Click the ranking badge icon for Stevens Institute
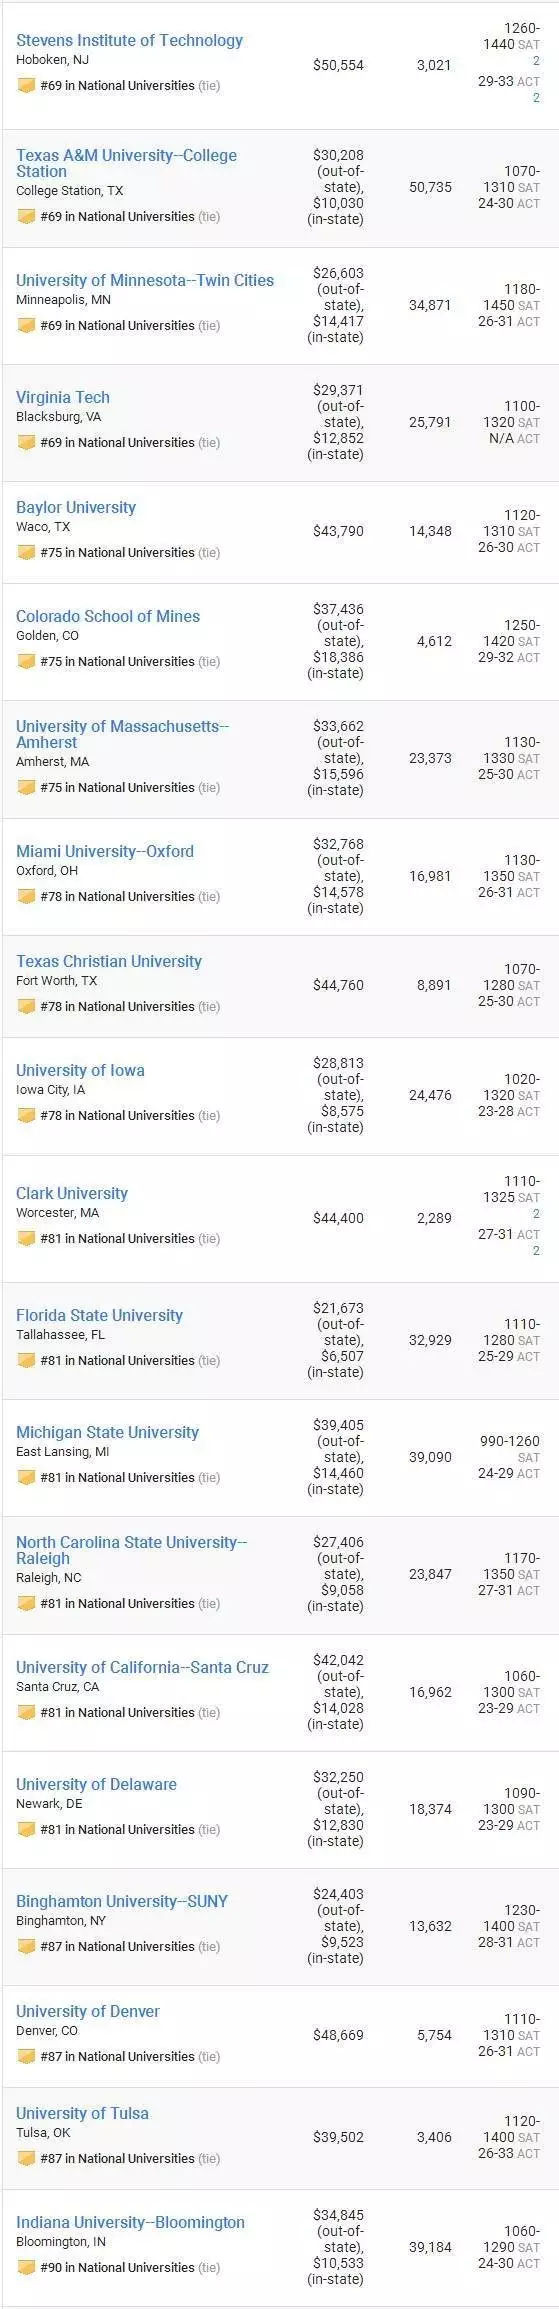The width and height of the screenshot is (559, 2309). (x=26, y=86)
